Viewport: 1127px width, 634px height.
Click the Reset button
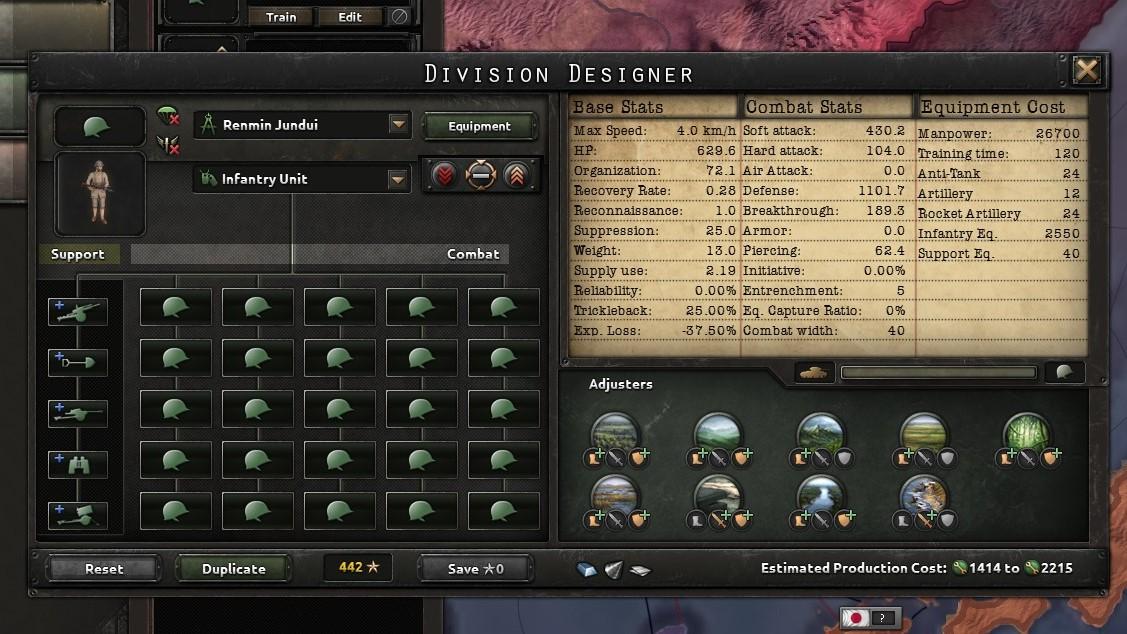tap(101, 567)
